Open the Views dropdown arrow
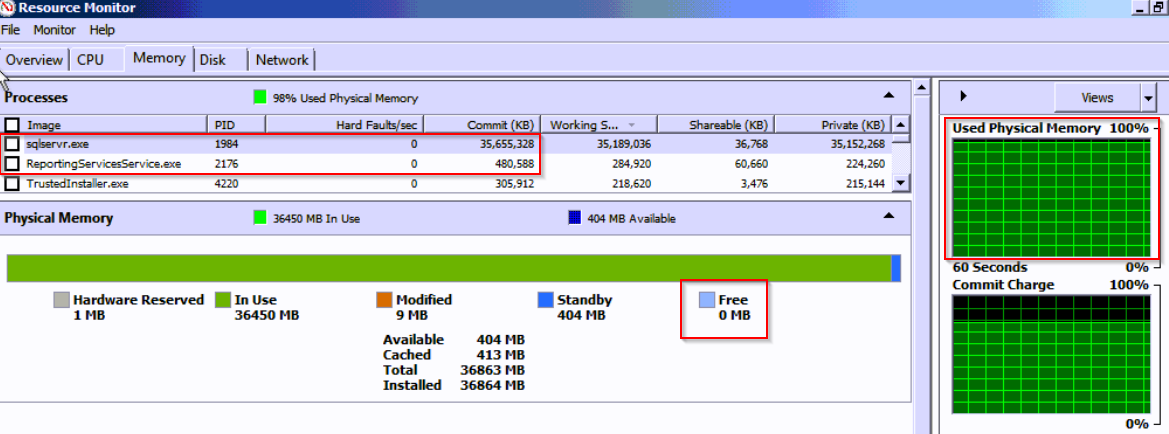 [1148, 98]
